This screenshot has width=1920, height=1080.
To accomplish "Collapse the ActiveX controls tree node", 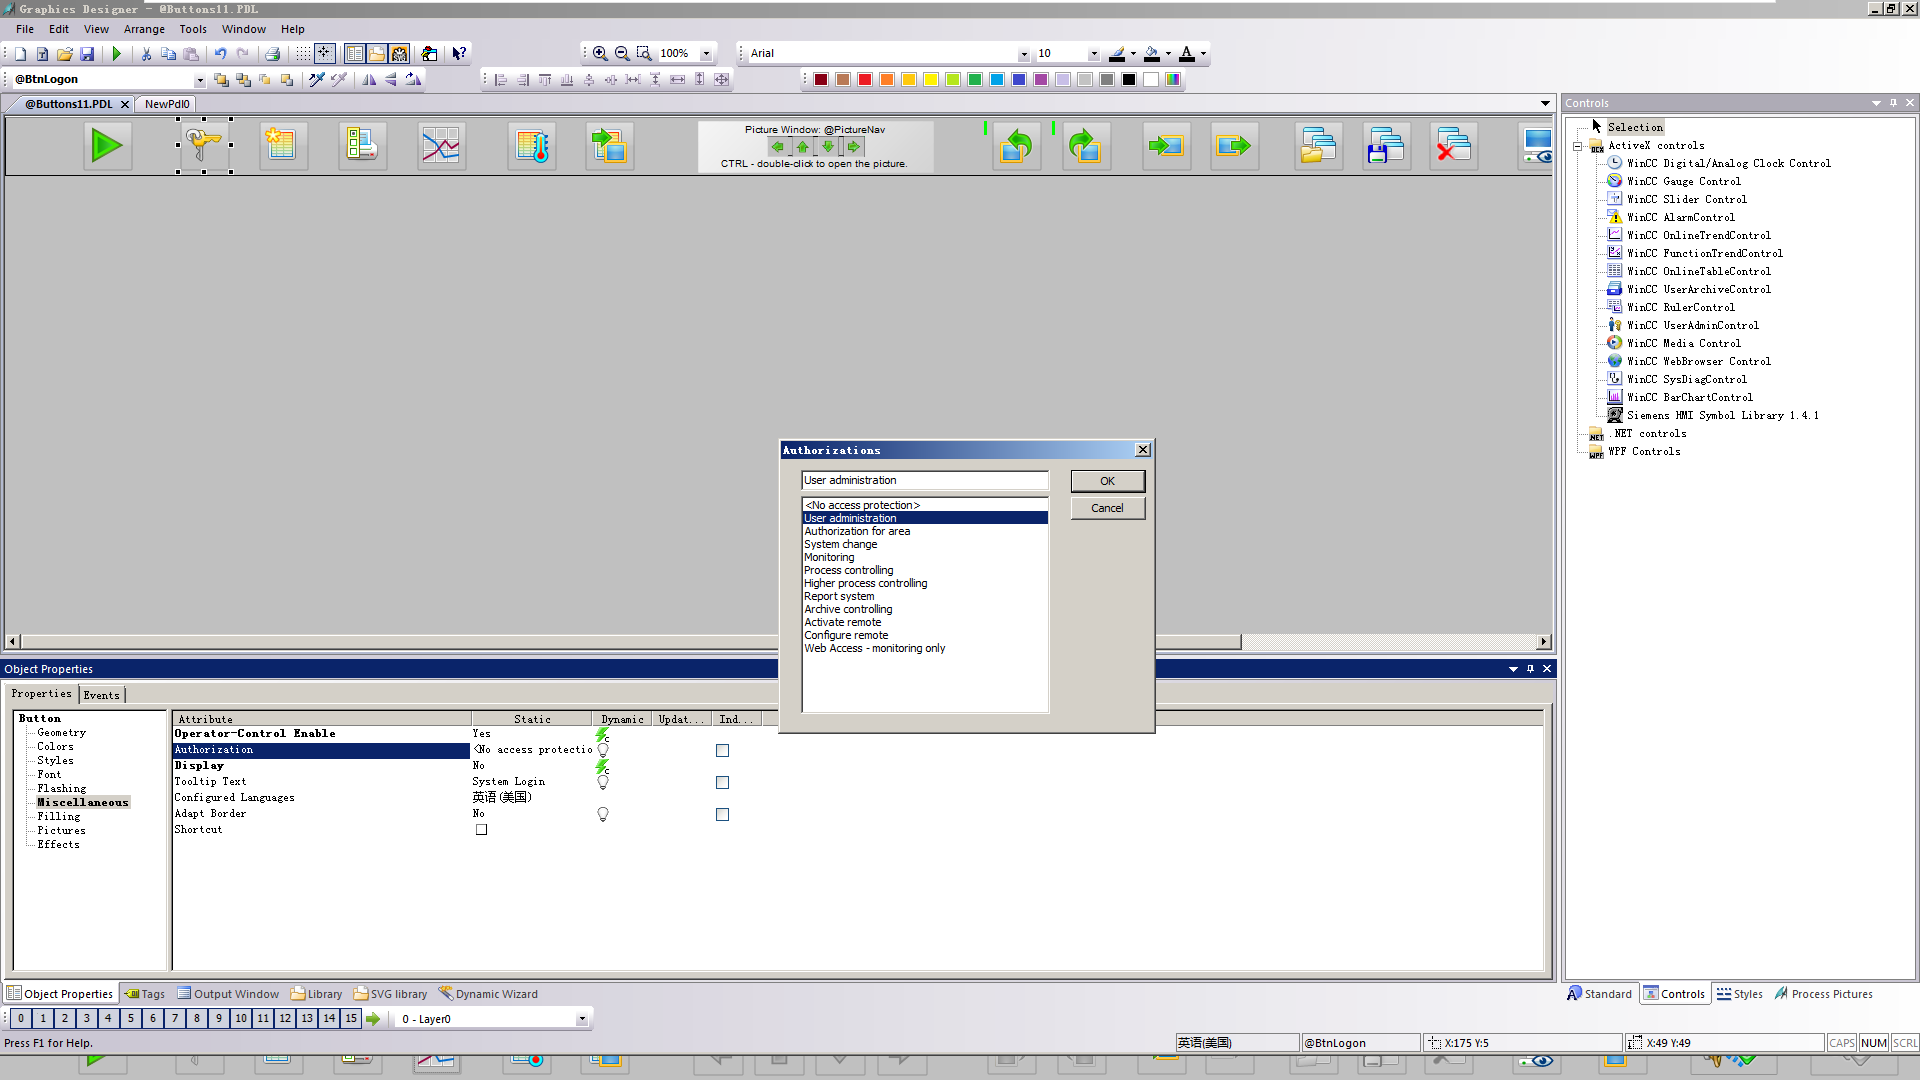I will click(x=1578, y=146).
